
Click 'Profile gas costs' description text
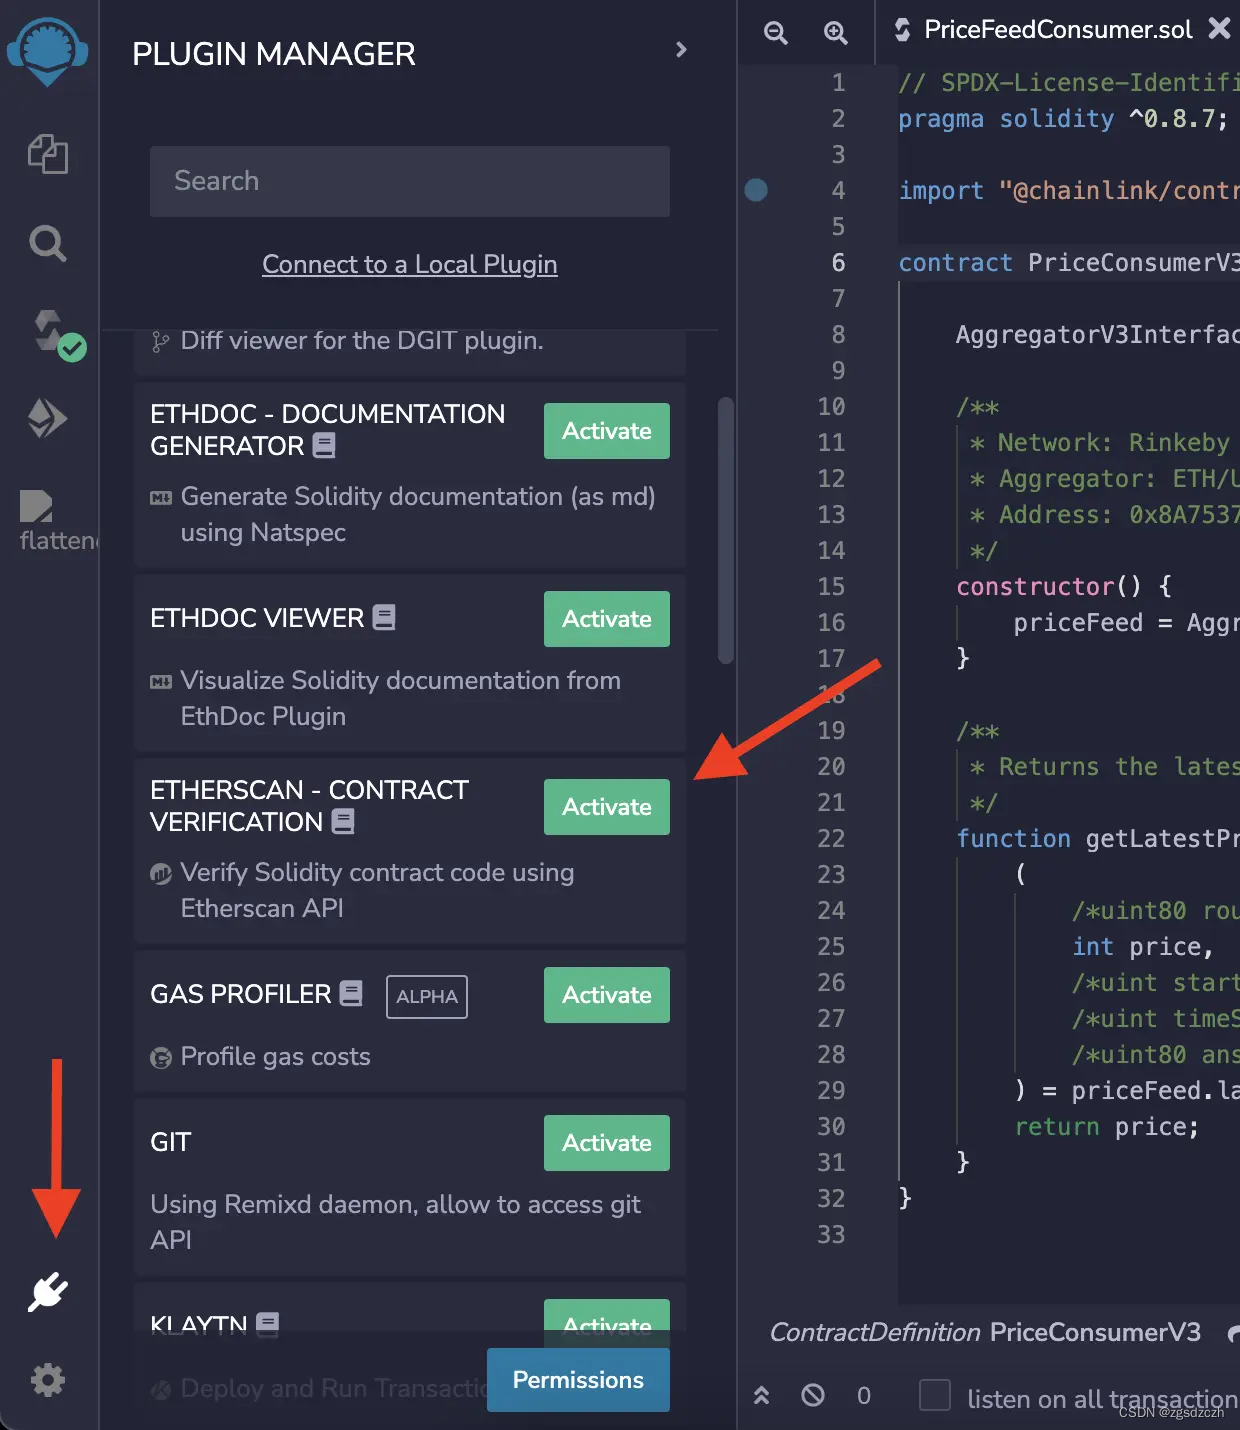tap(275, 1057)
